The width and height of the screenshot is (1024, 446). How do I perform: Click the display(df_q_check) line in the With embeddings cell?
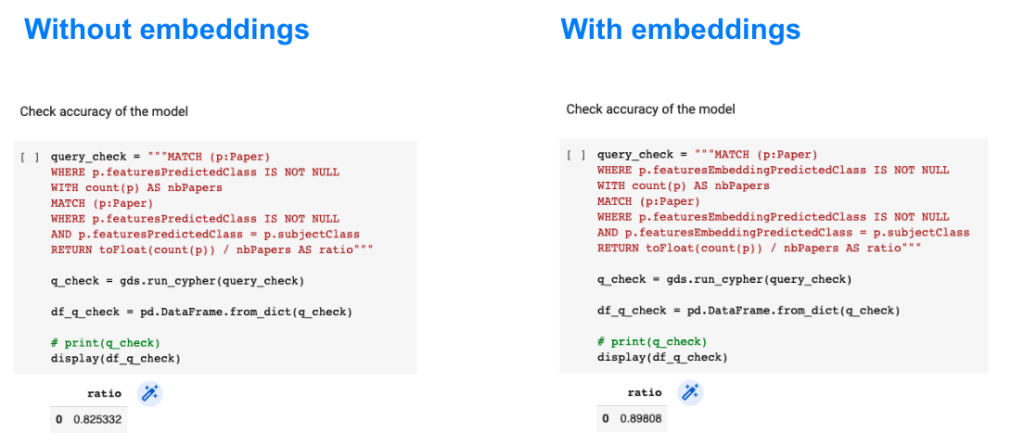point(662,357)
